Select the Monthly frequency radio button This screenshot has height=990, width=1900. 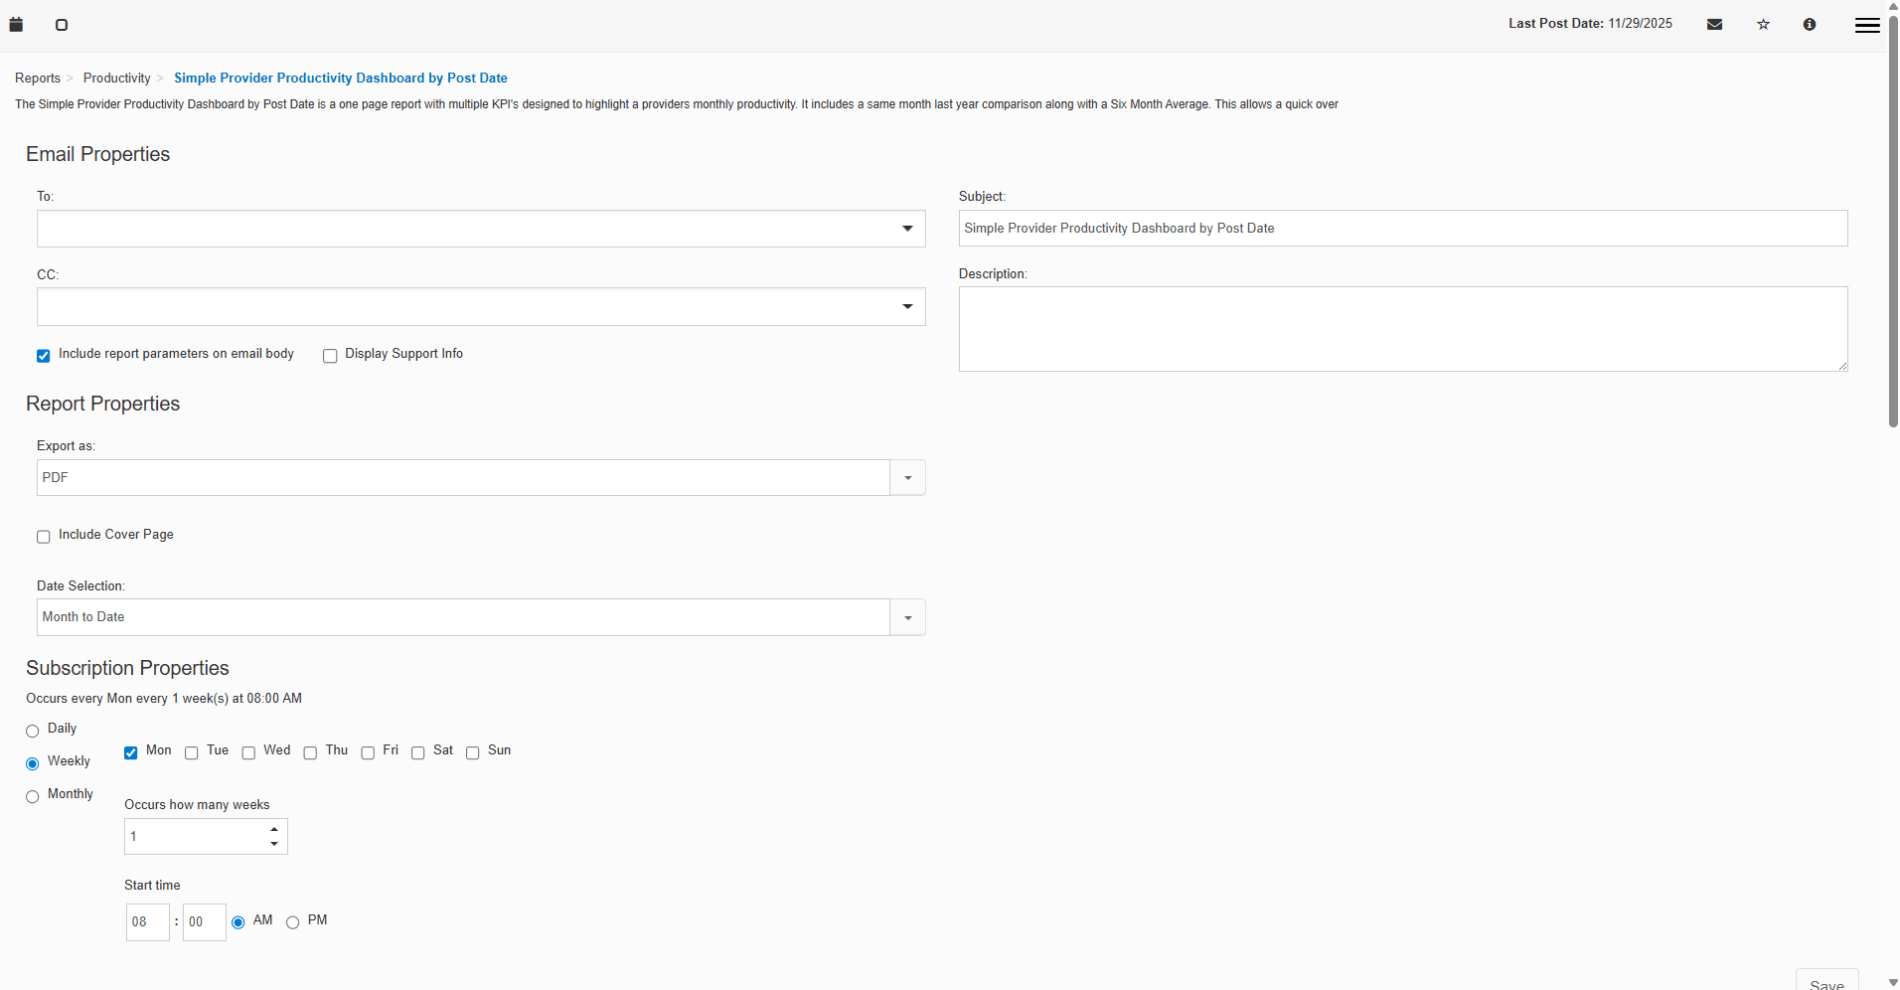point(33,797)
